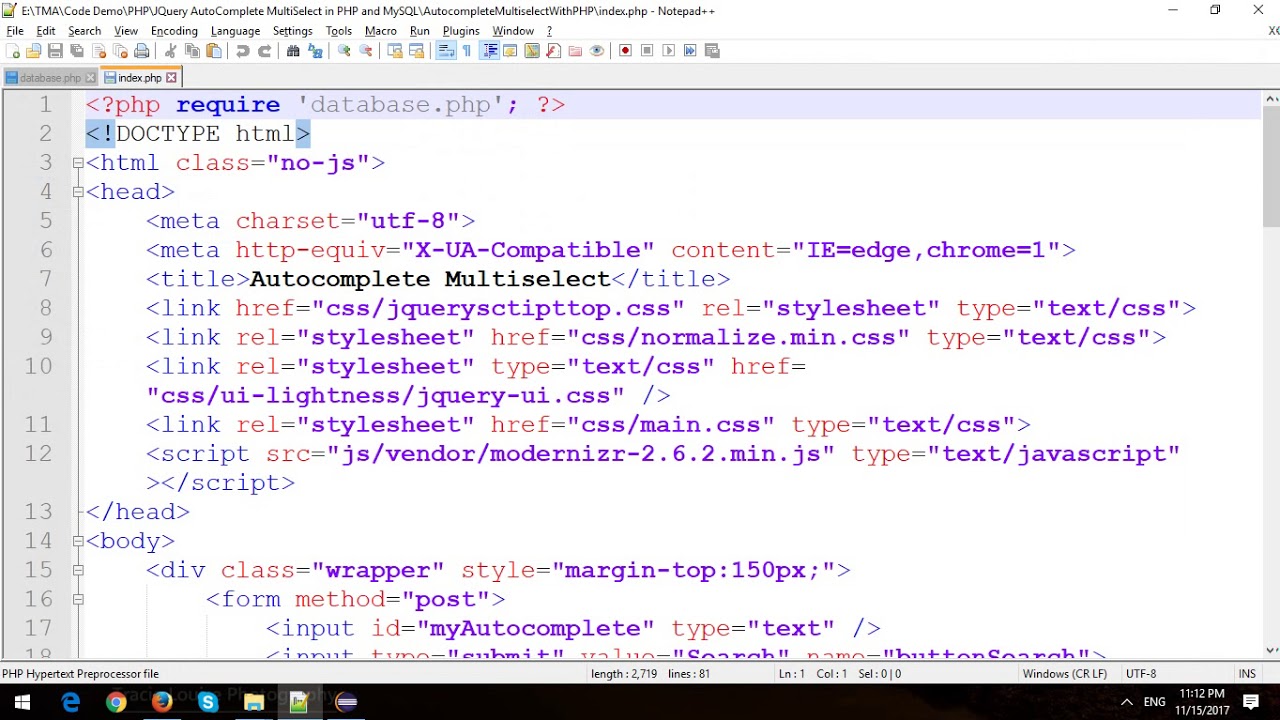The image size is (1280, 720).
Task: Open the user-defined language dialog icon
Action: (x=510, y=50)
